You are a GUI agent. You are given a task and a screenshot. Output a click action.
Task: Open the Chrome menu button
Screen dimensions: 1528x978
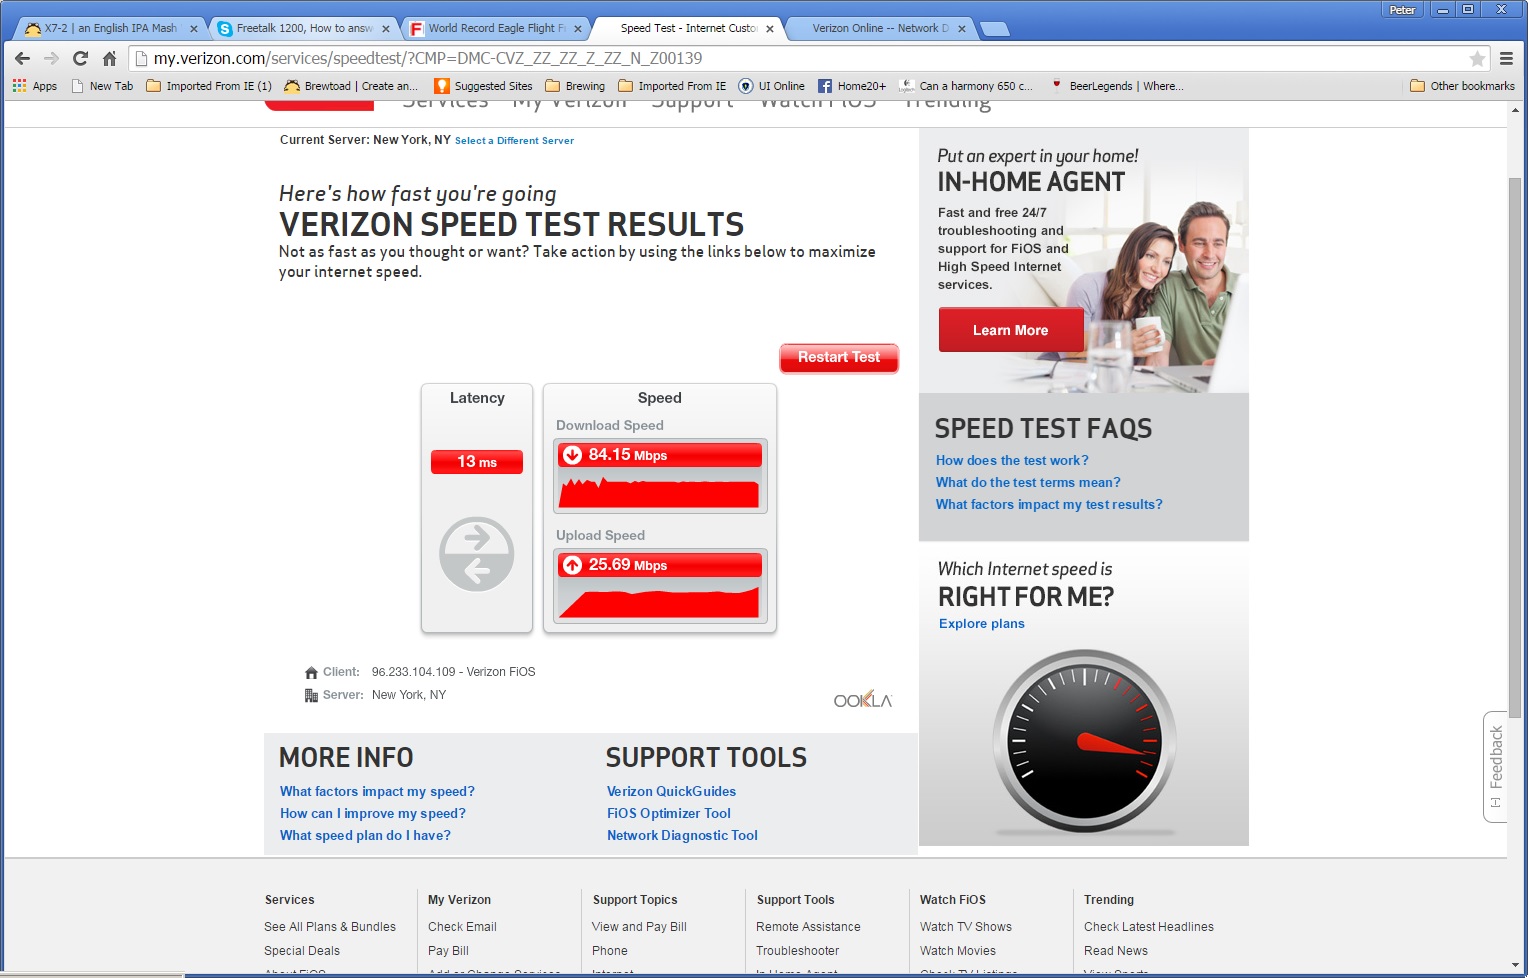(1506, 58)
